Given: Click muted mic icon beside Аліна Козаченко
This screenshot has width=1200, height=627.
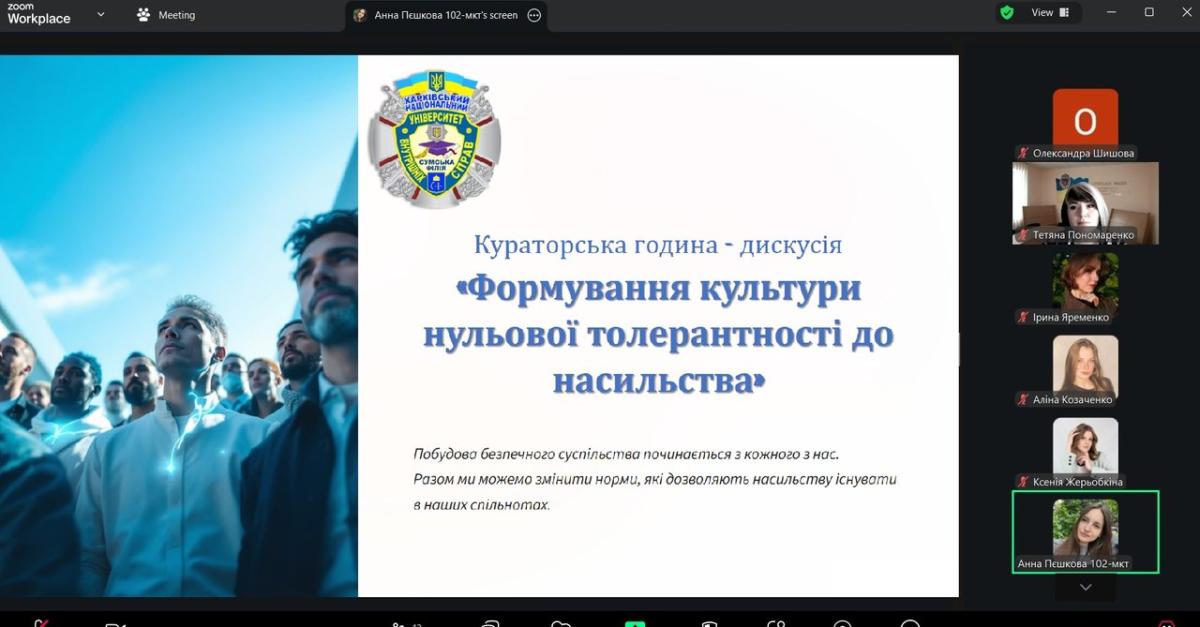Looking at the screenshot, I should coord(1023,399).
